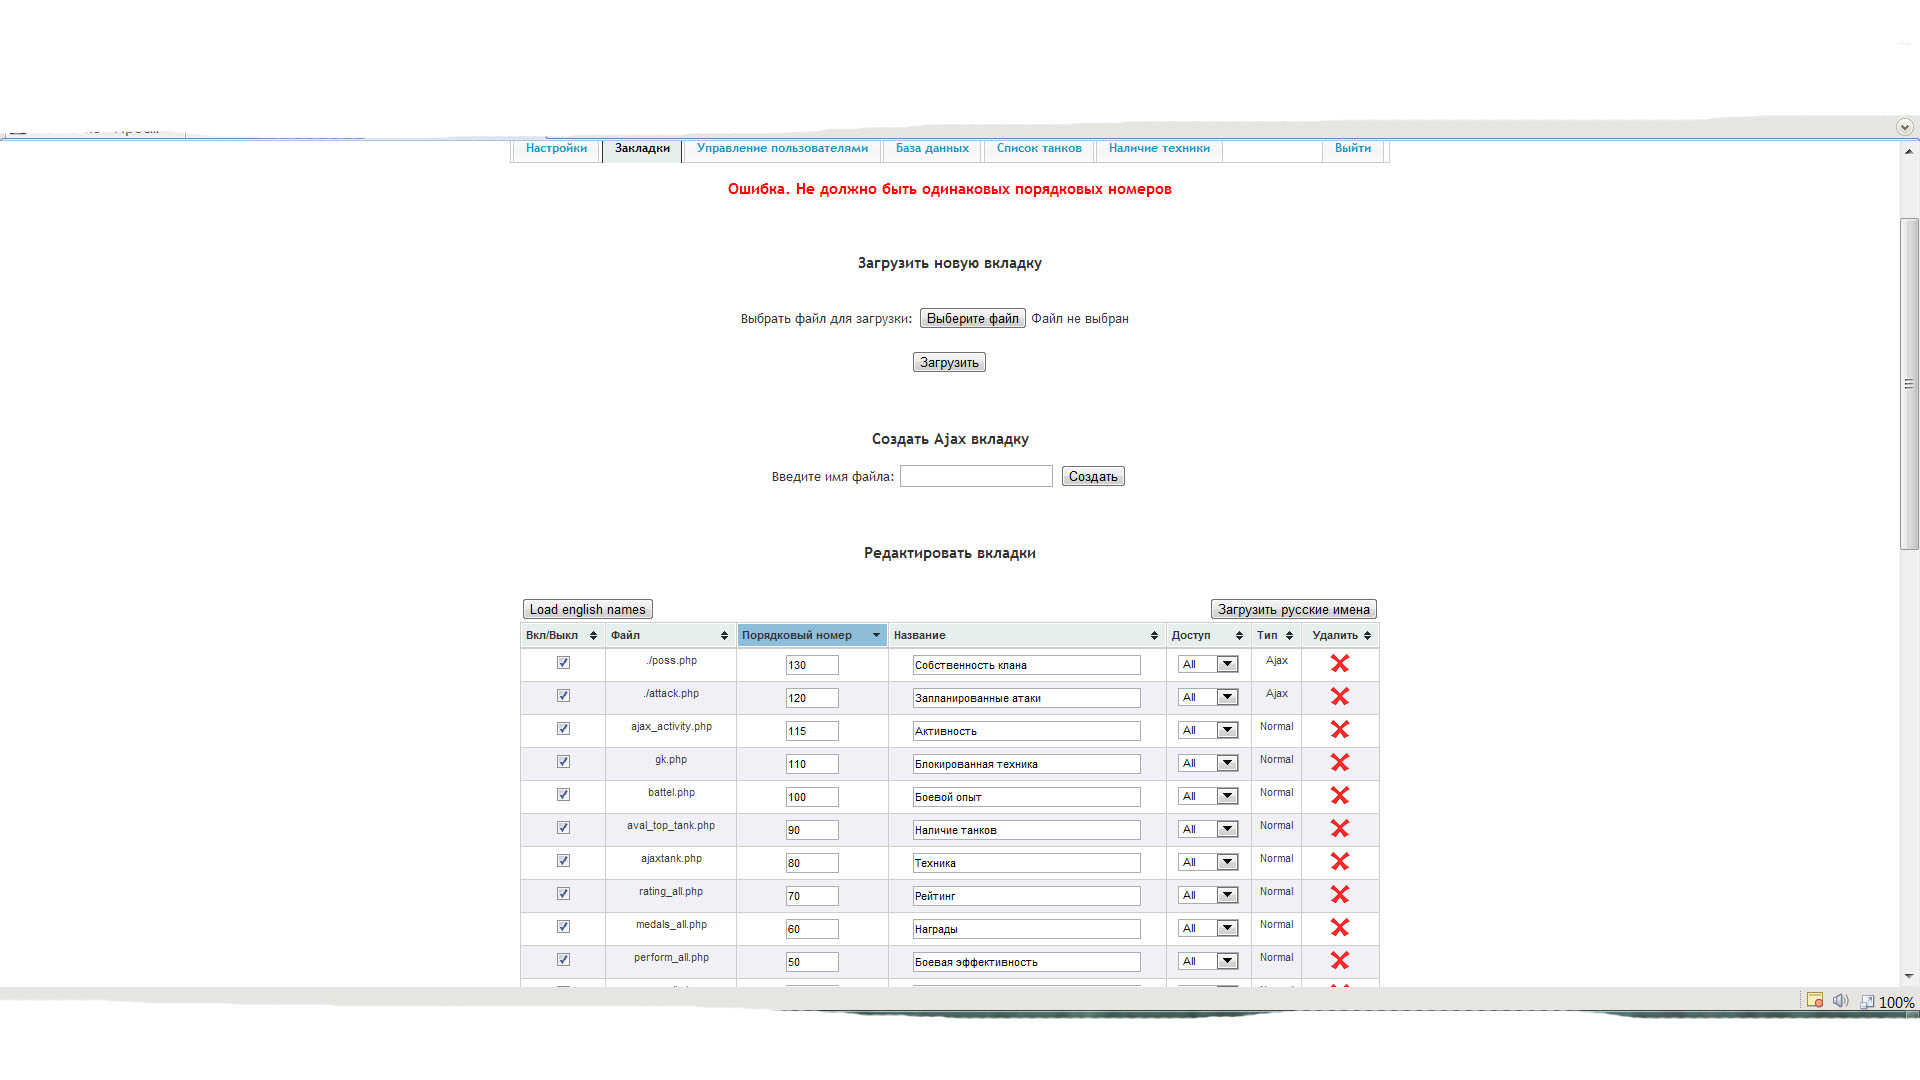Screen dimensions: 1920x1080
Task: Expand access dropdown for aval_top_tank.php
Action: [x=1208, y=829]
